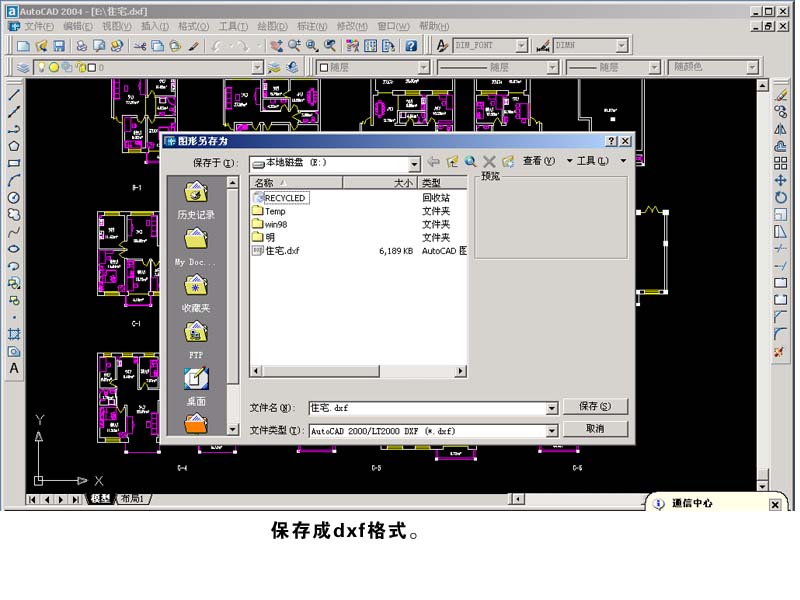Click the Create New Folder icon
Screen dimensions: 800x600
tap(508, 162)
